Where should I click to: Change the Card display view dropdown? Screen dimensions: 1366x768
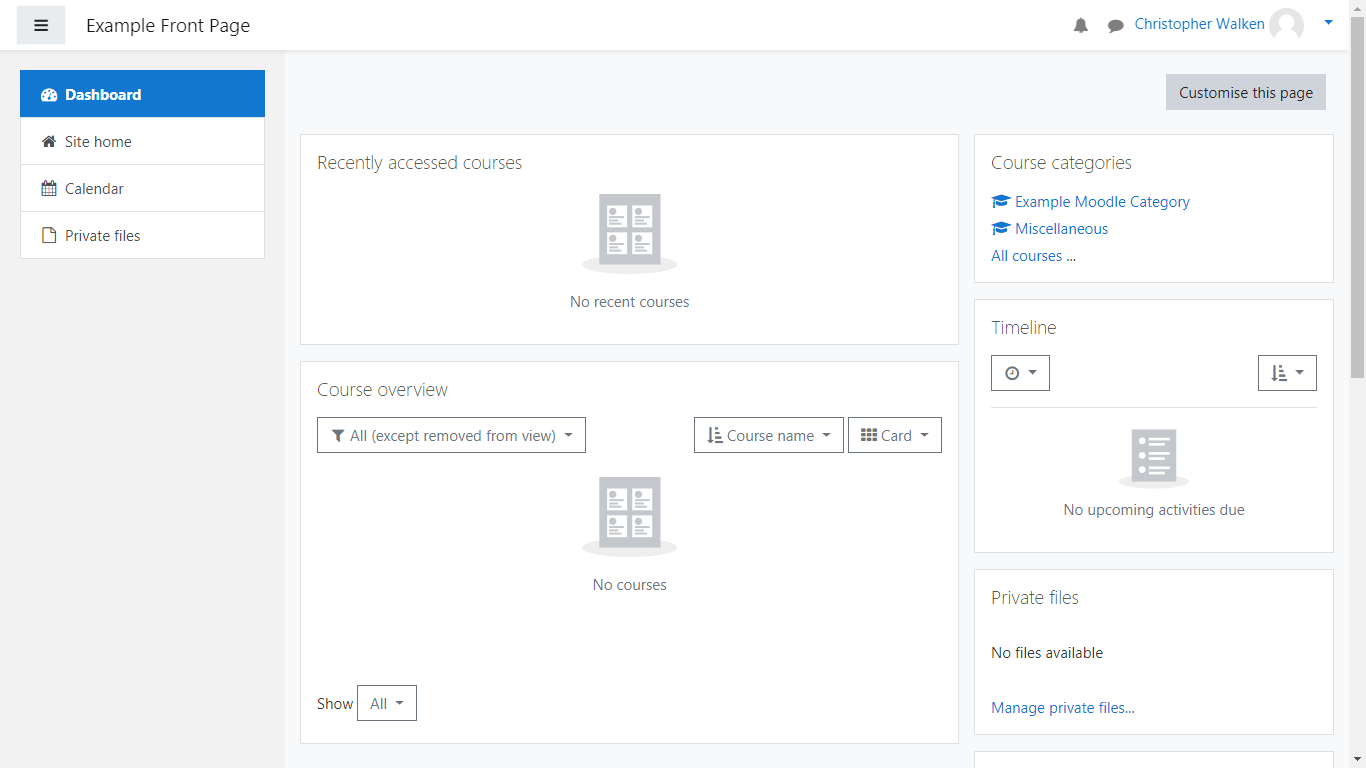(894, 435)
